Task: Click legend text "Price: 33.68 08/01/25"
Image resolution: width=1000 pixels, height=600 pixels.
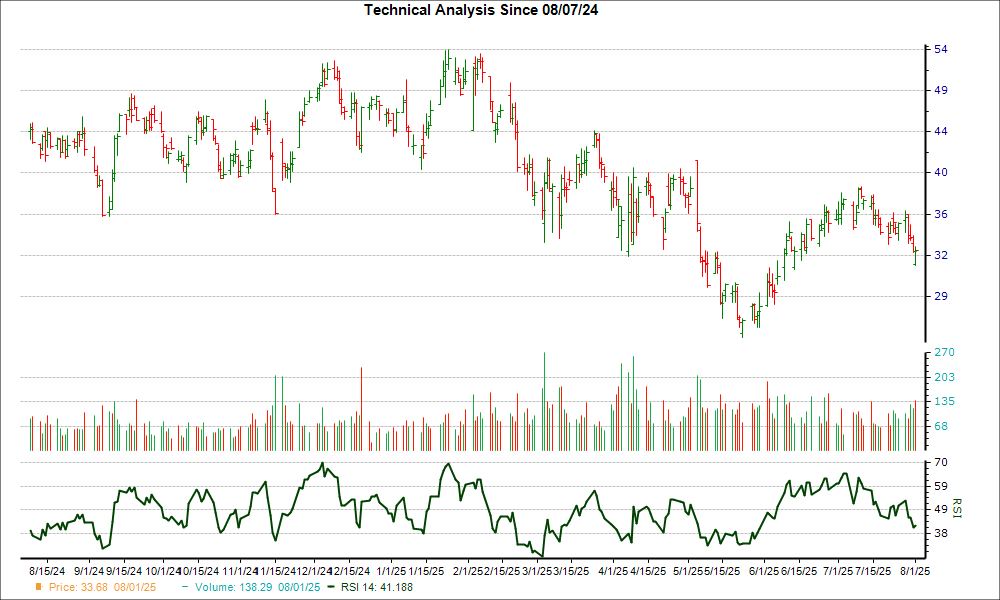Action: coord(102,587)
